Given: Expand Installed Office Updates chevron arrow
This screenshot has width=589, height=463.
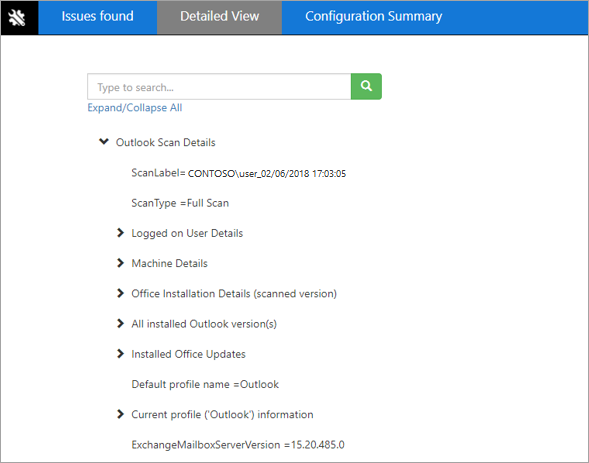Looking at the screenshot, I should coord(120,354).
